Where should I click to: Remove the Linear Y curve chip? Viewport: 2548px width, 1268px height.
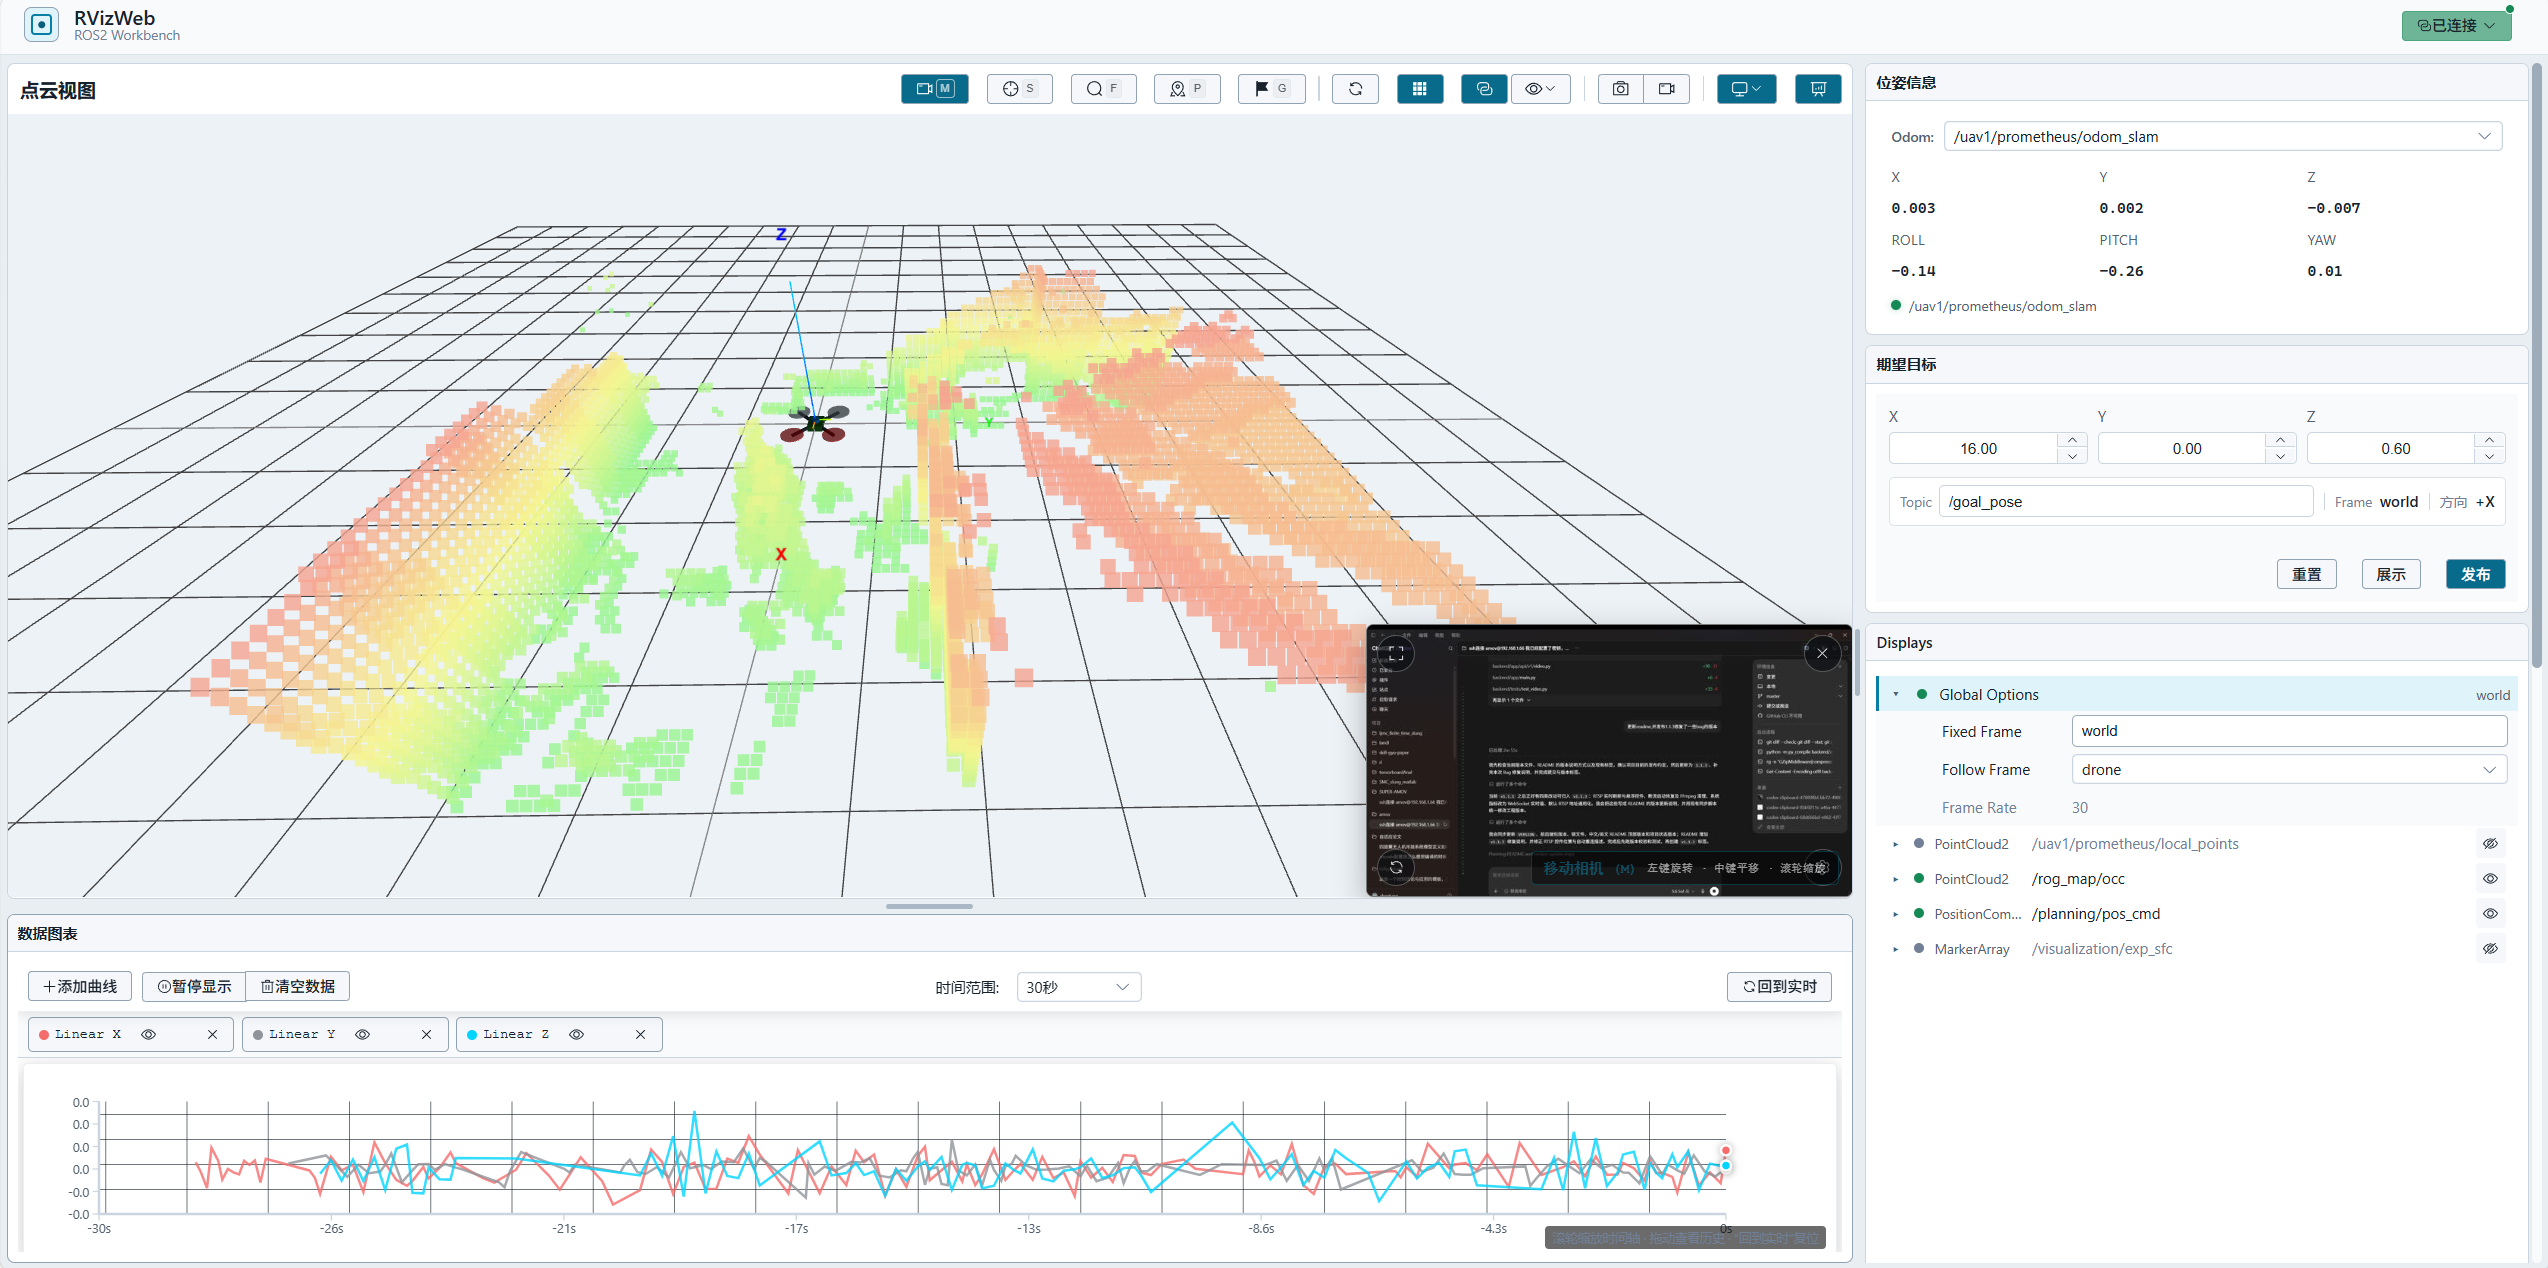426,1034
